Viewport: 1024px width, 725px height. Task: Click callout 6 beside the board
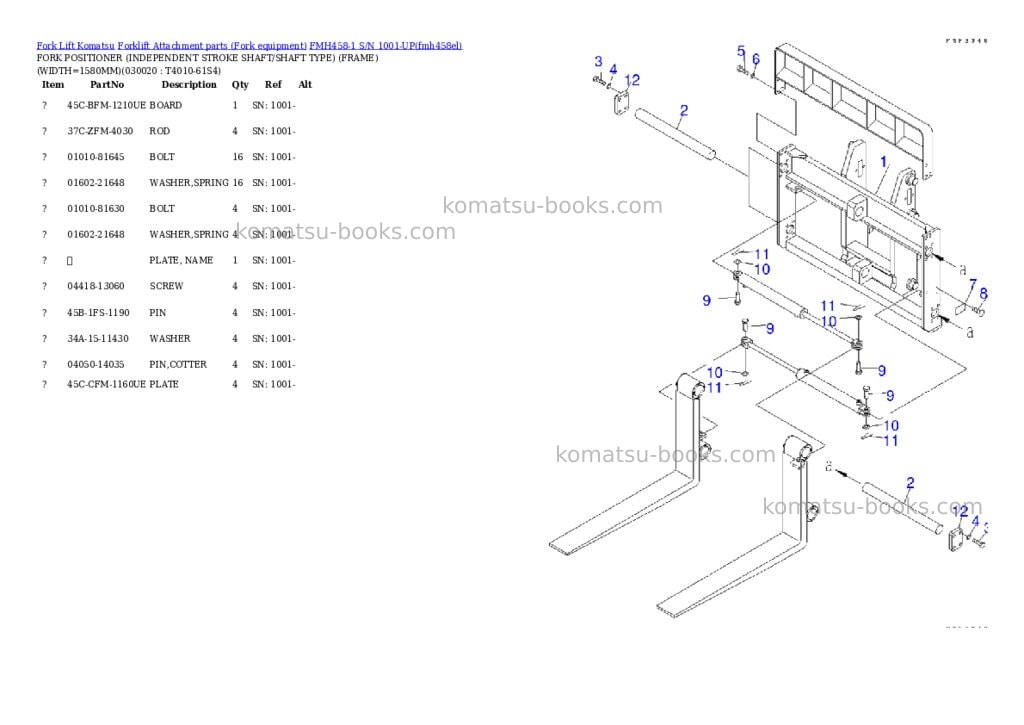point(756,59)
